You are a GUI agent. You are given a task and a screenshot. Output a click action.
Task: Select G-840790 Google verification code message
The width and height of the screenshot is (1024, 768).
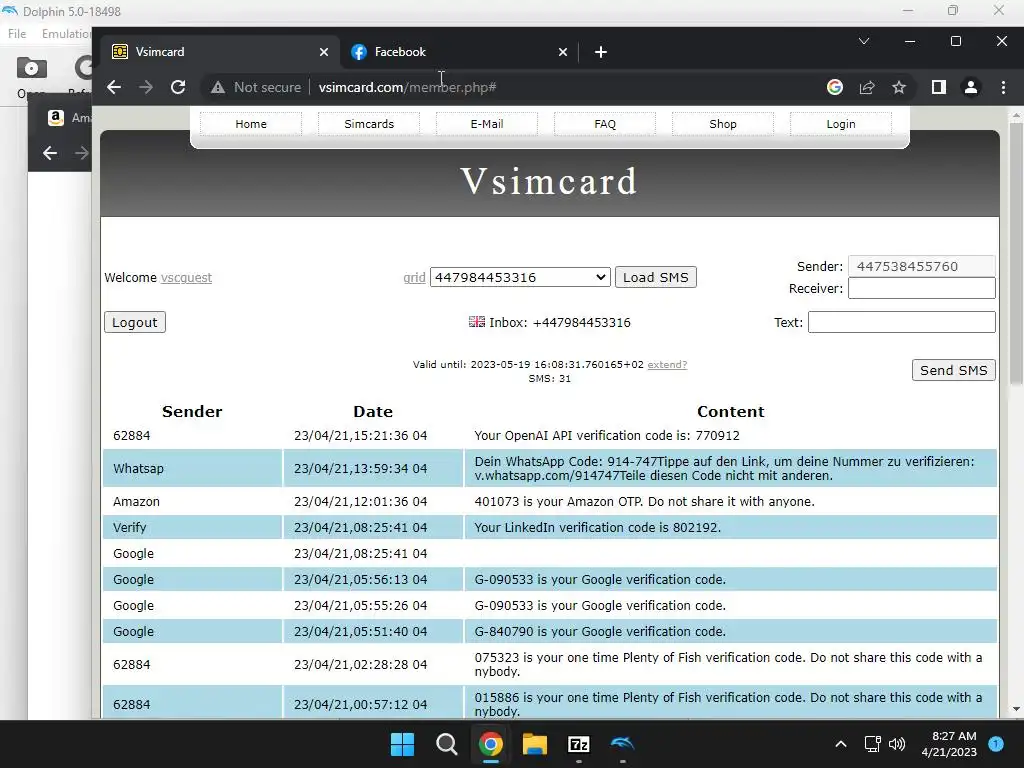[600, 632]
